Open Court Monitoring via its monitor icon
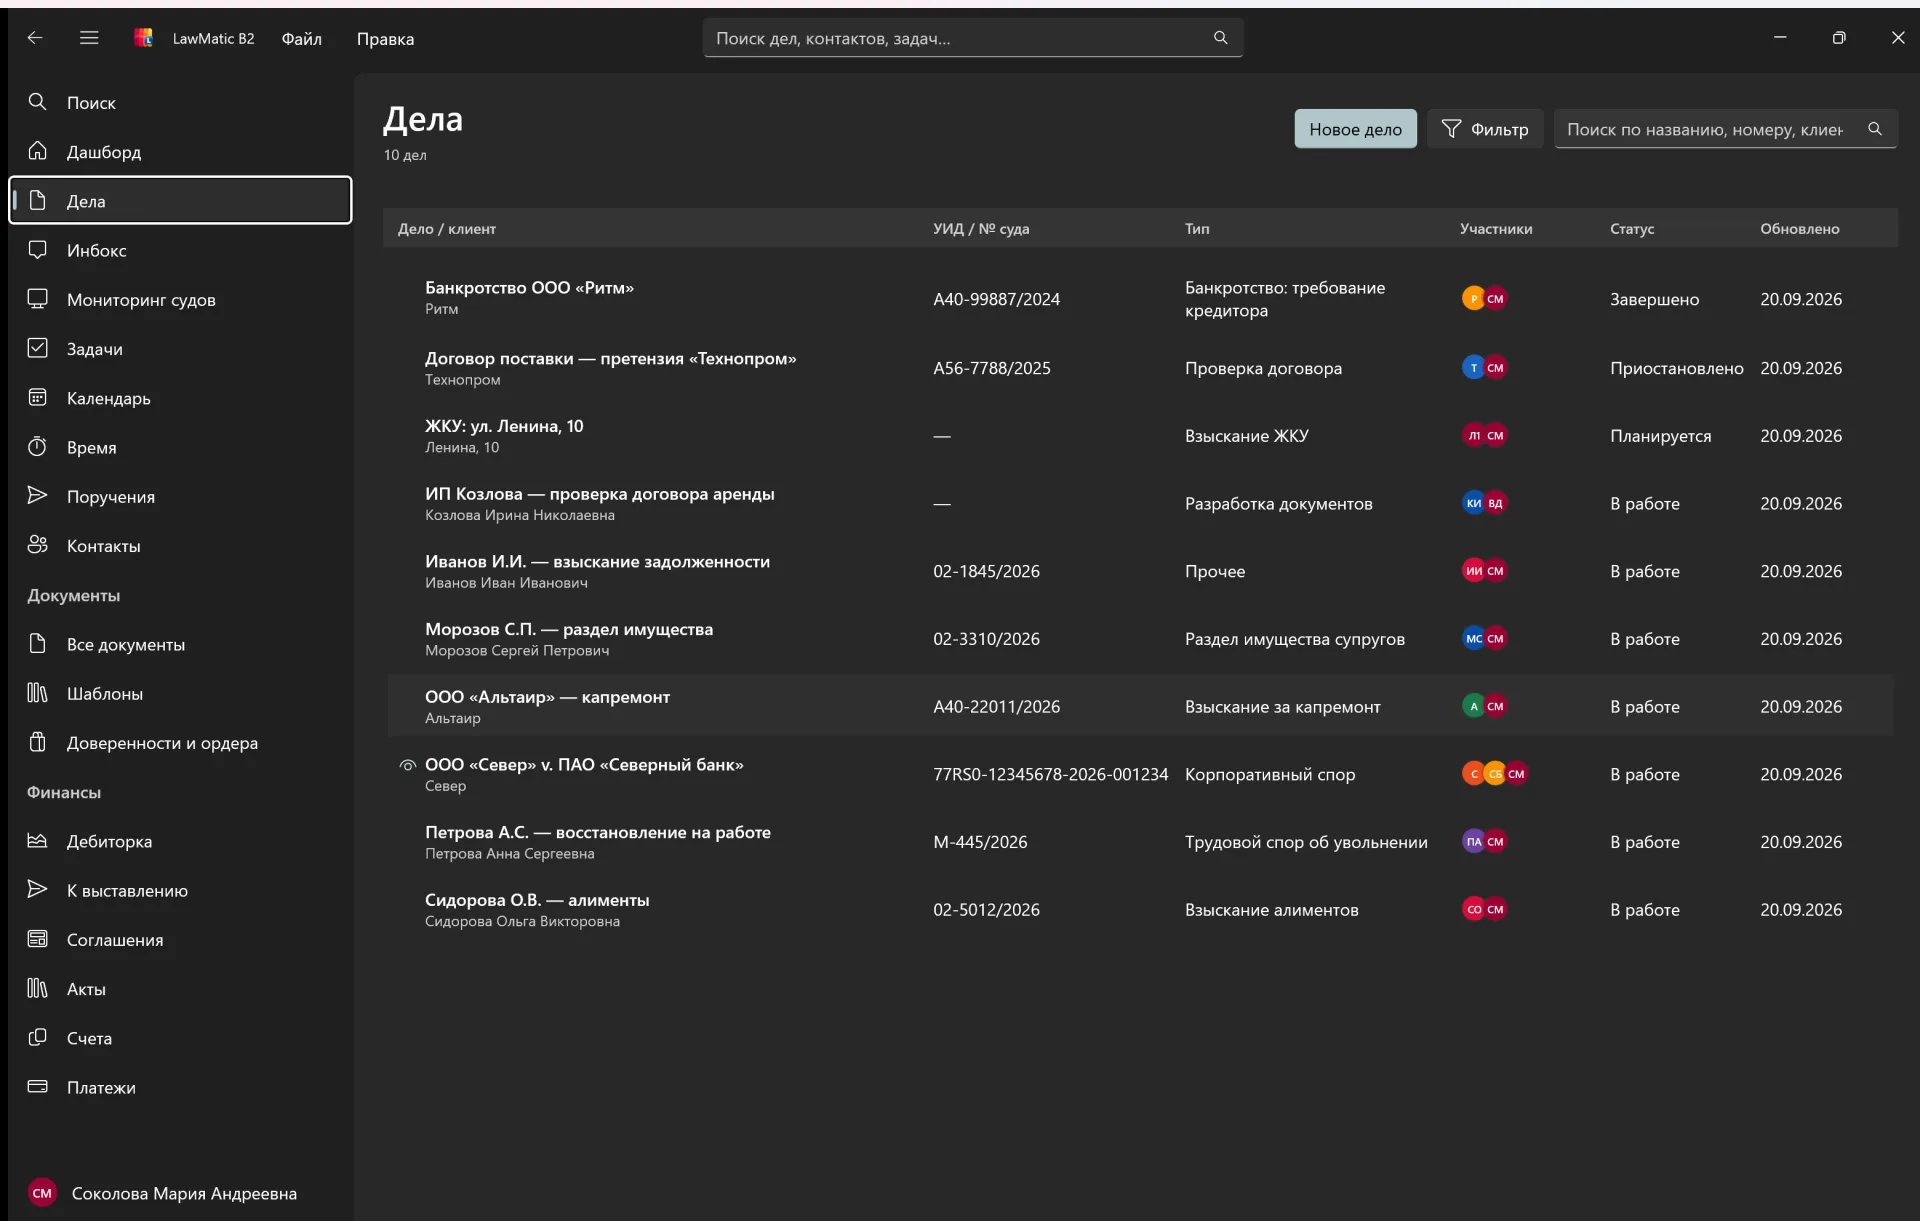Screen dimensions: 1920x1221 [x=37, y=299]
